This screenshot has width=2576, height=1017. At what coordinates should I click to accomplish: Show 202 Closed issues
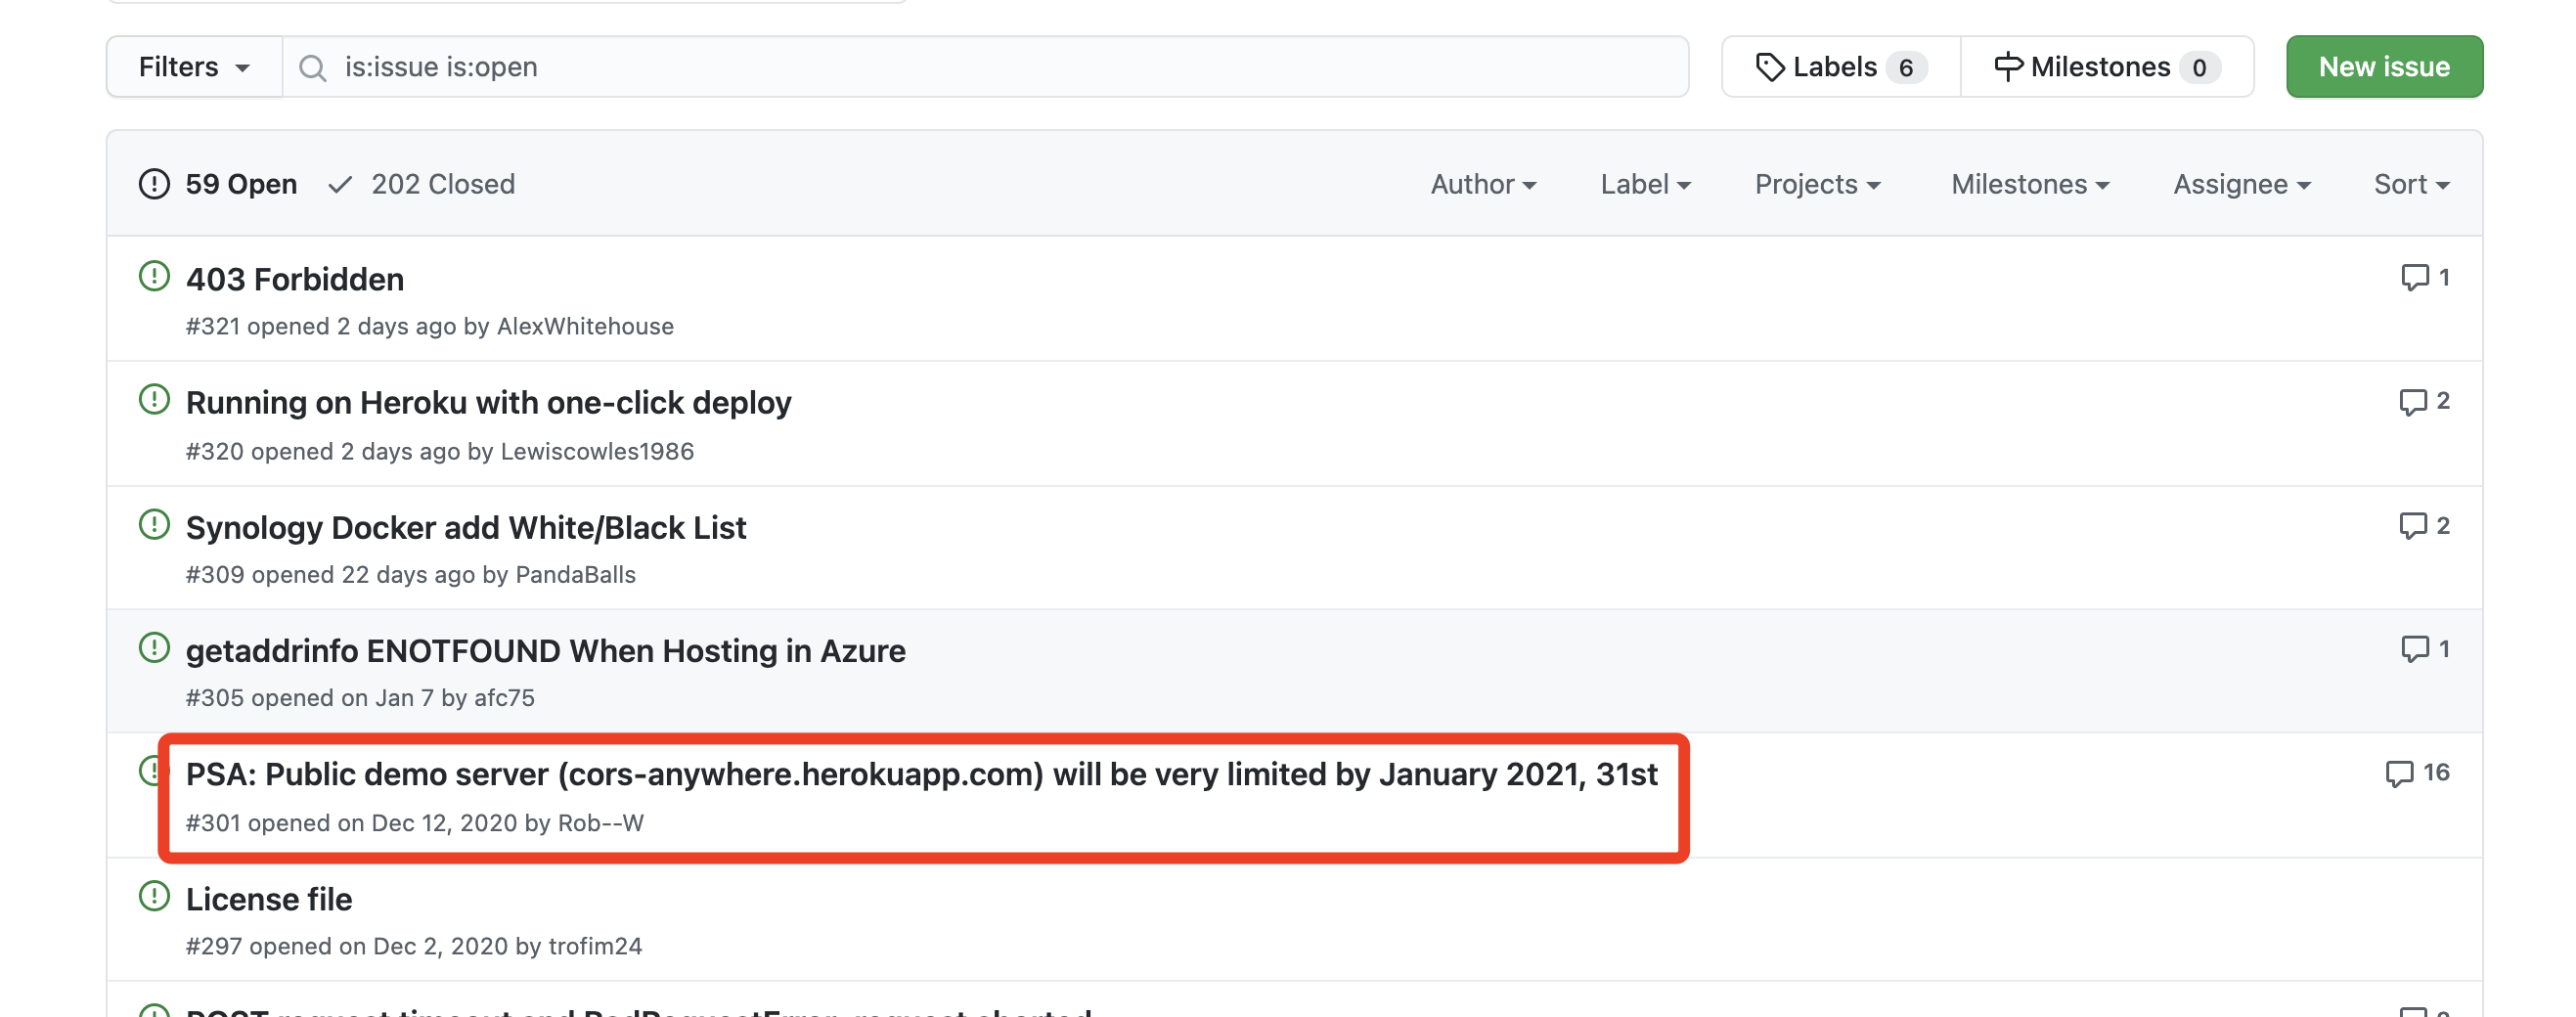(x=422, y=184)
